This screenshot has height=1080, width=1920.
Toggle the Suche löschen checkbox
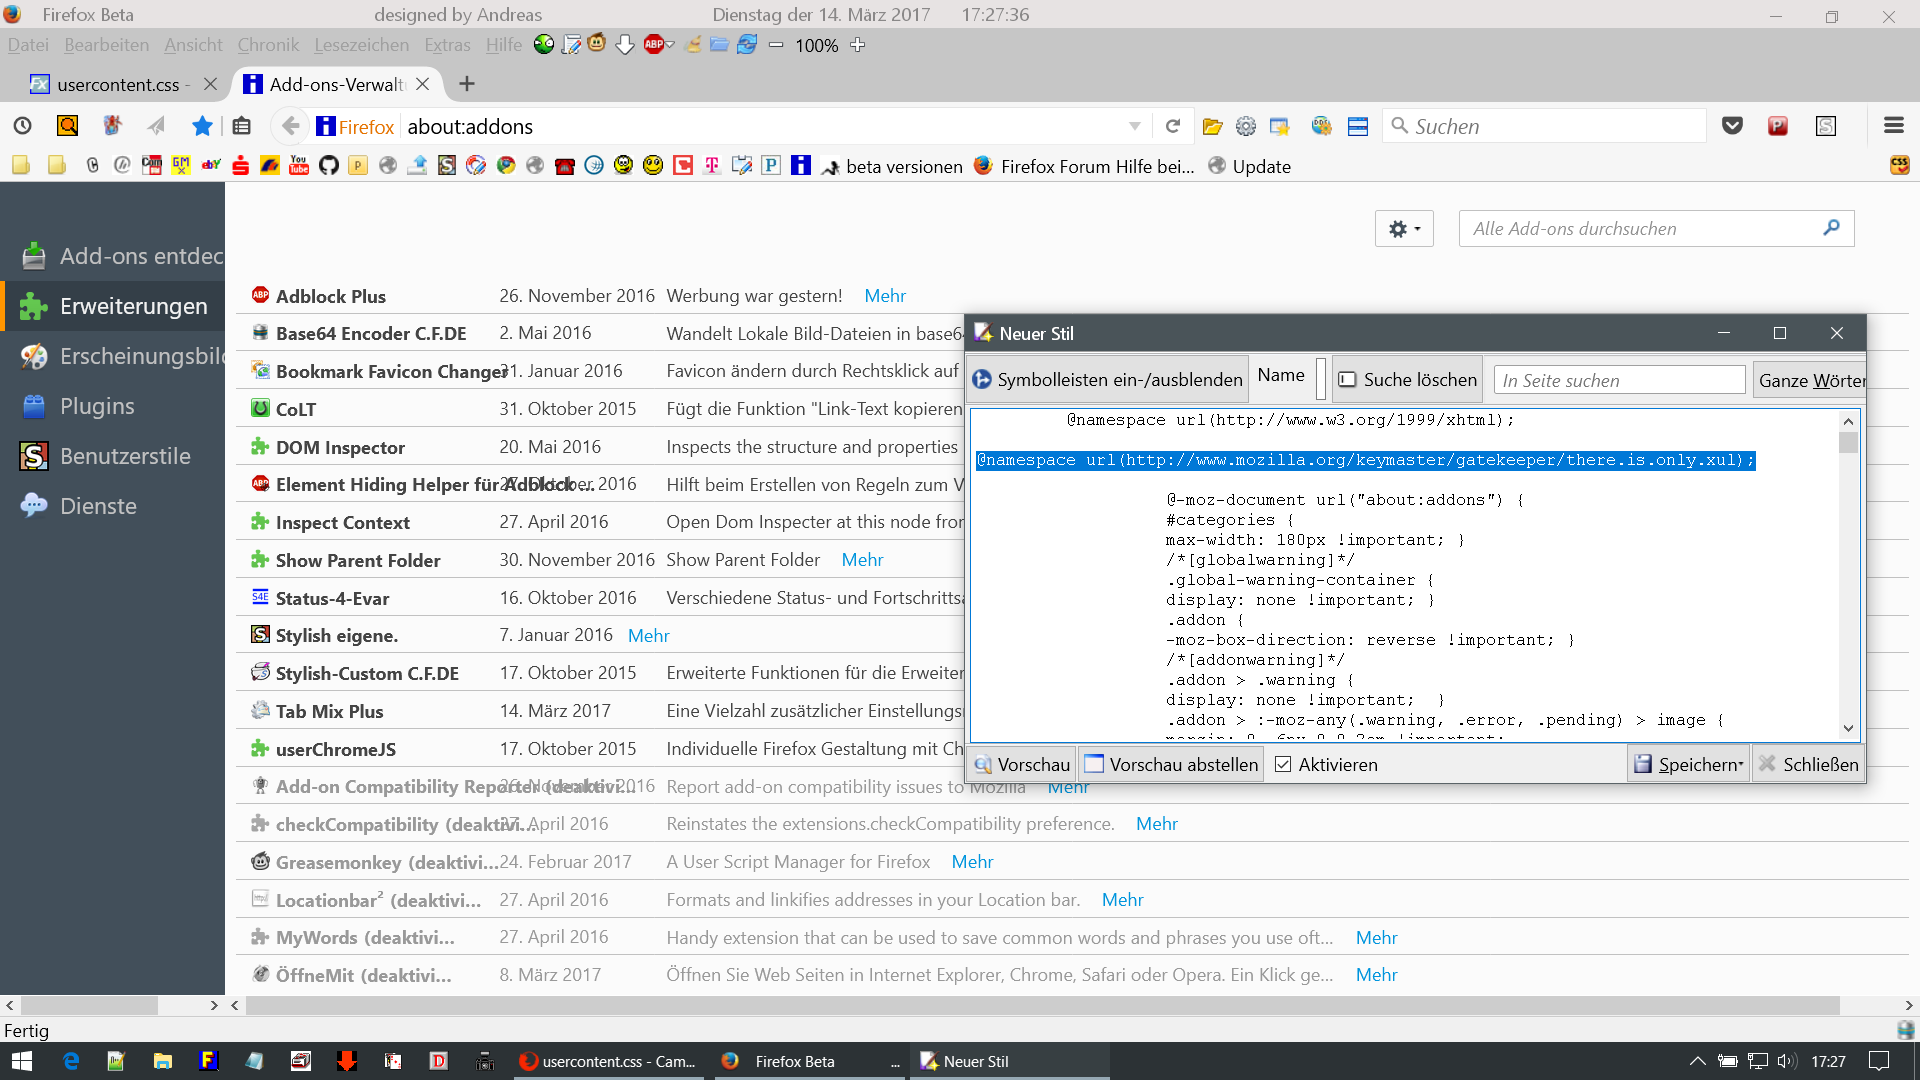pyautogui.click(x=1348, y=380)
